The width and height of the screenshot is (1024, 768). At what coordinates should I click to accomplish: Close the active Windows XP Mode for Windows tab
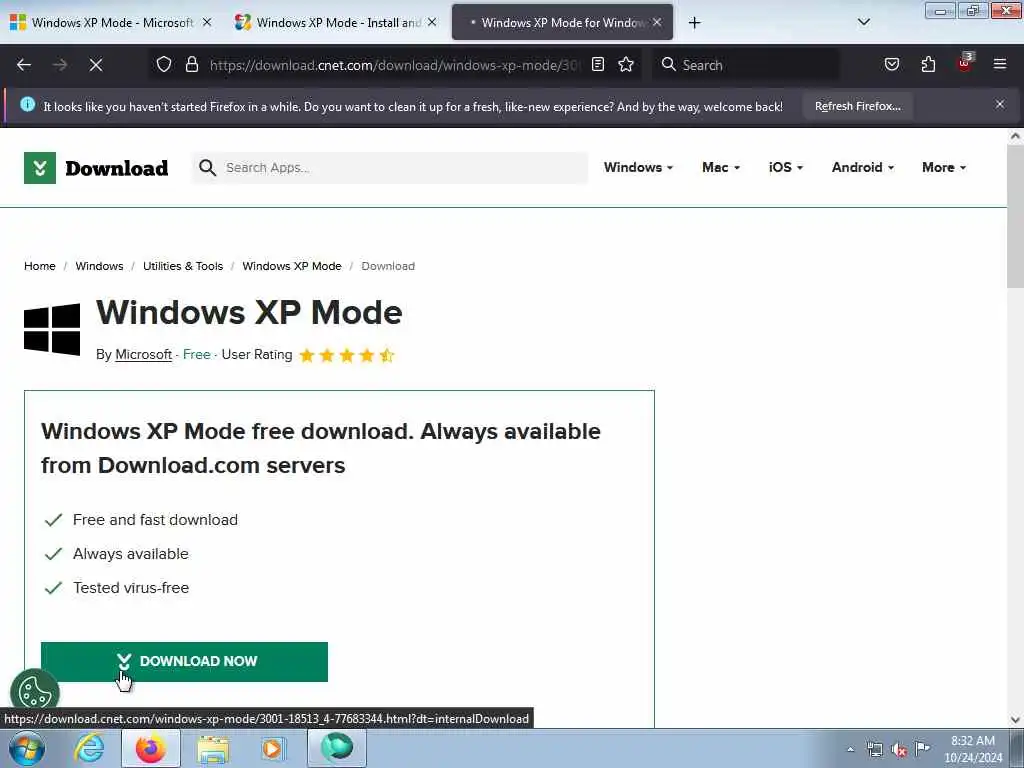click(657, 22)
